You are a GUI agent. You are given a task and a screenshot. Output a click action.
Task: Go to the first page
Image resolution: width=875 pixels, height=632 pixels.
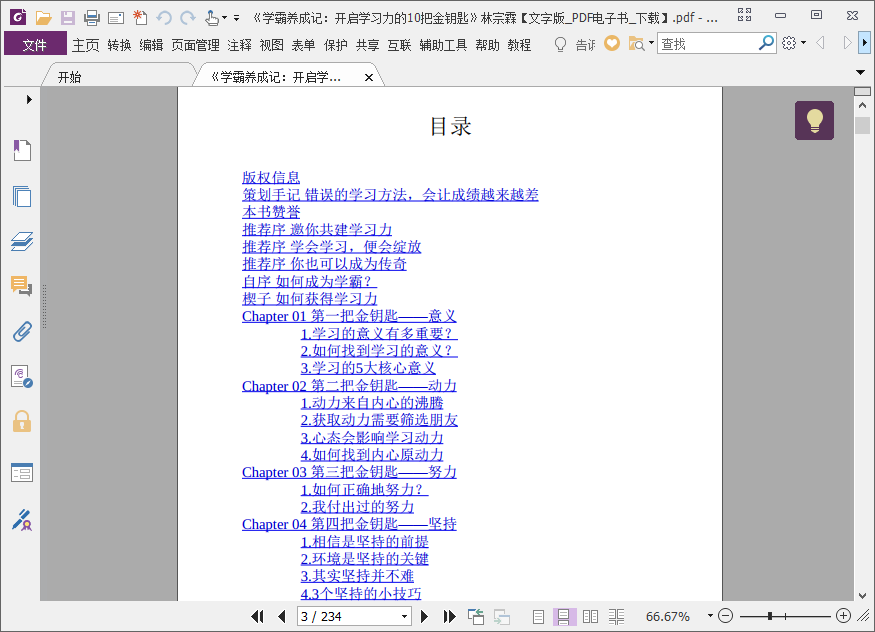click(257, 616)
